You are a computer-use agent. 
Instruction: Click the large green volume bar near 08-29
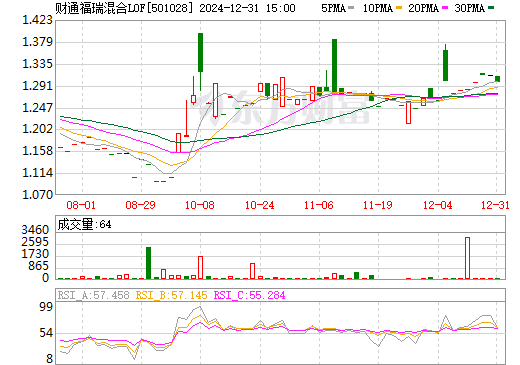pos(148,263)
